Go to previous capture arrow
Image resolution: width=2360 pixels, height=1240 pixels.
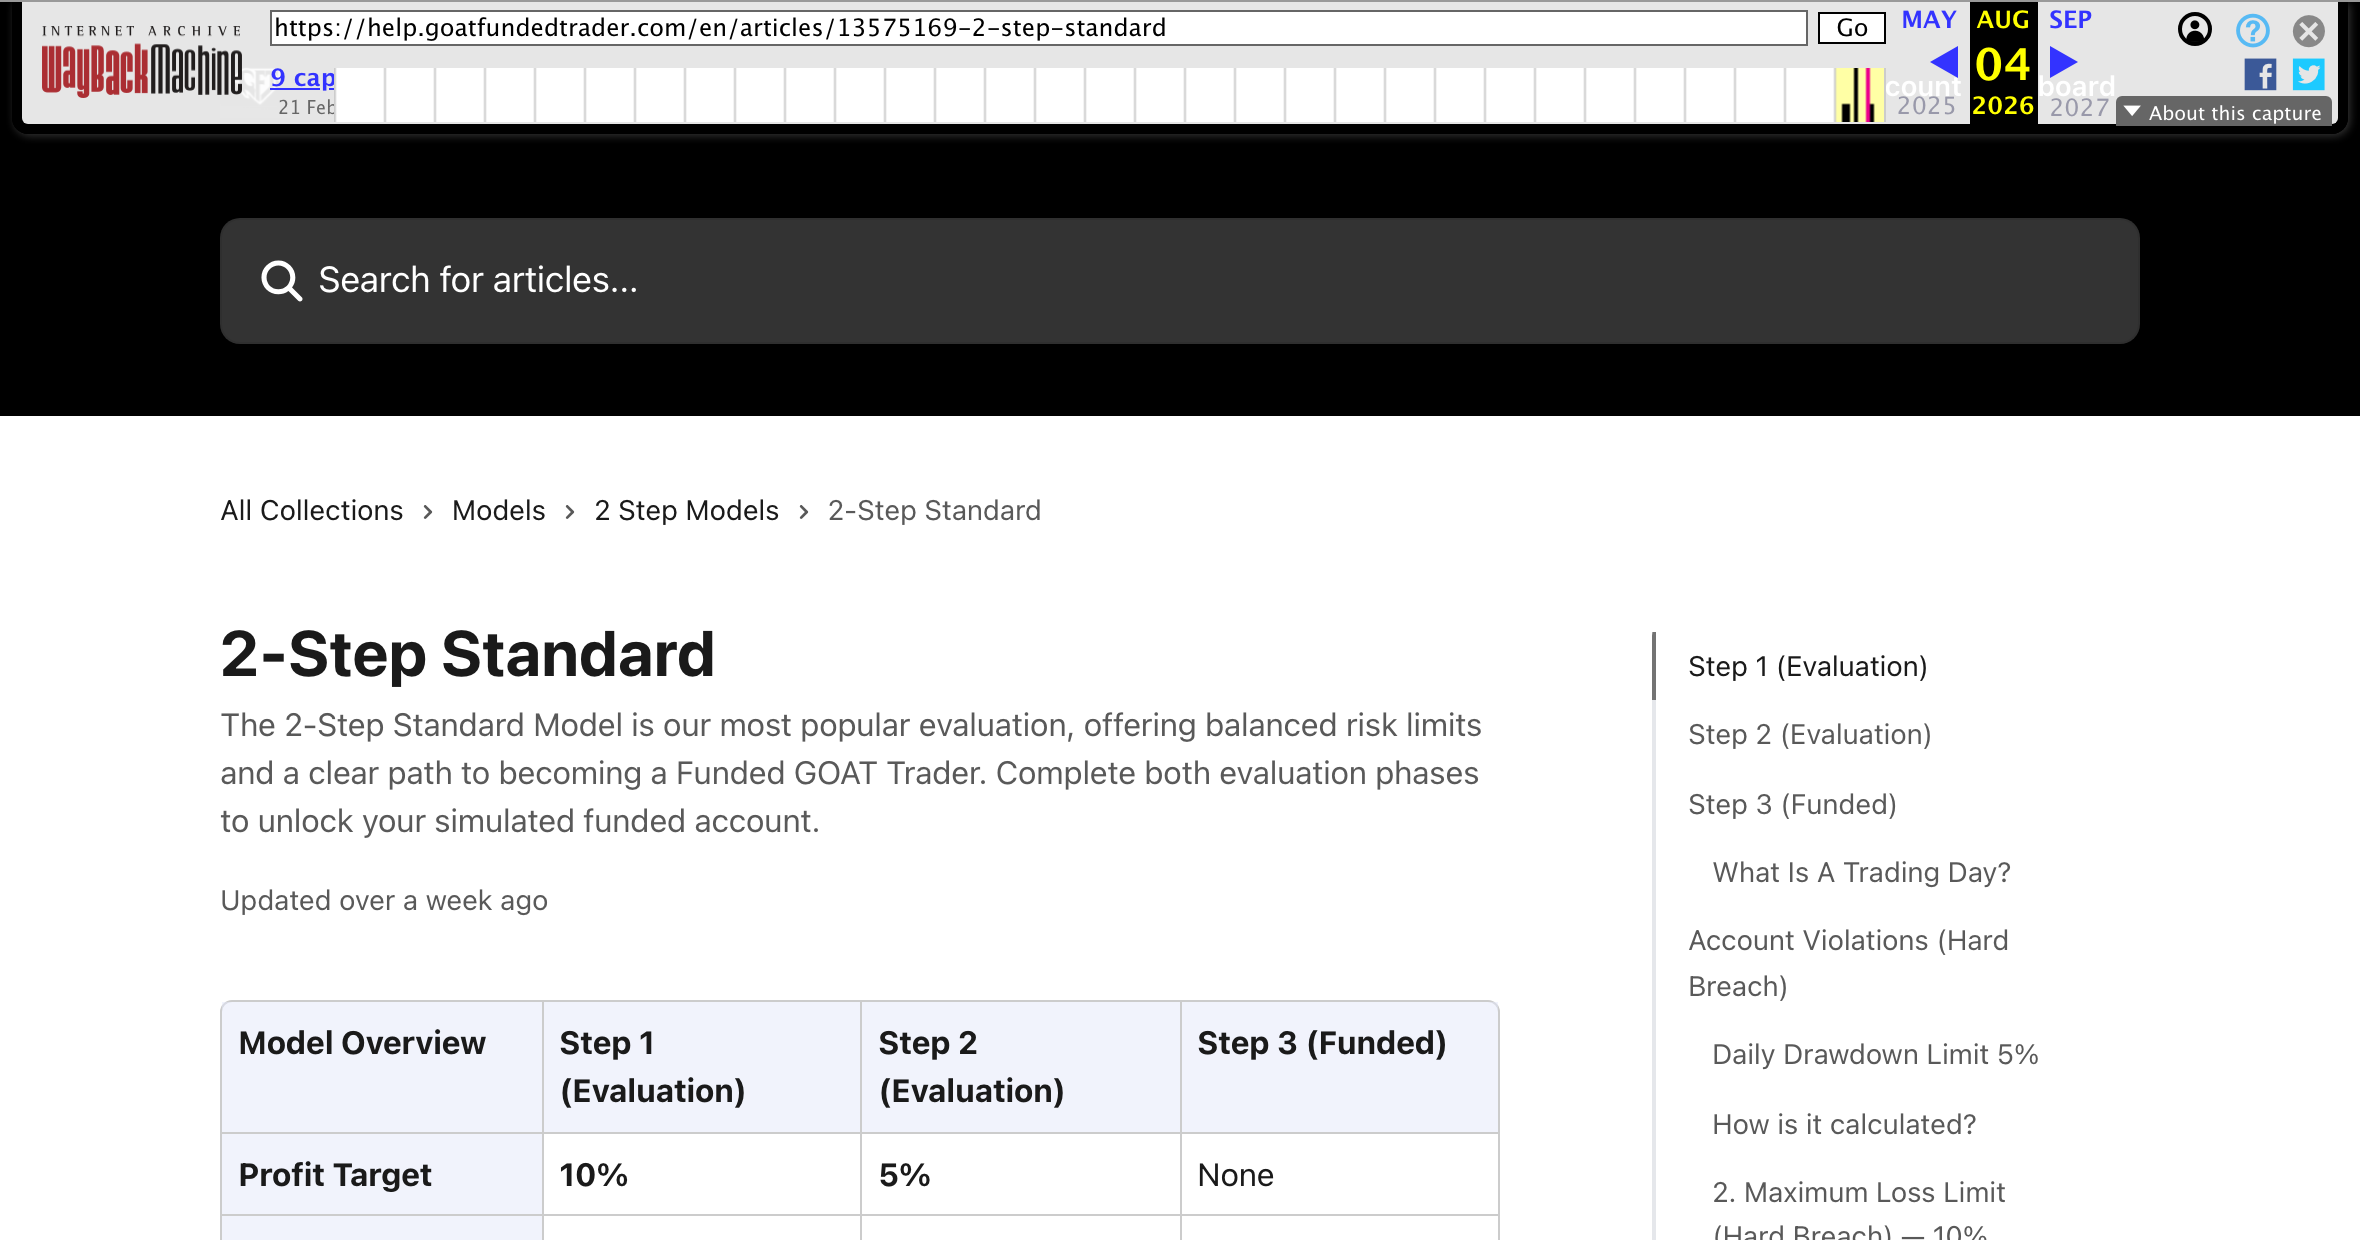click(1944, 62)
